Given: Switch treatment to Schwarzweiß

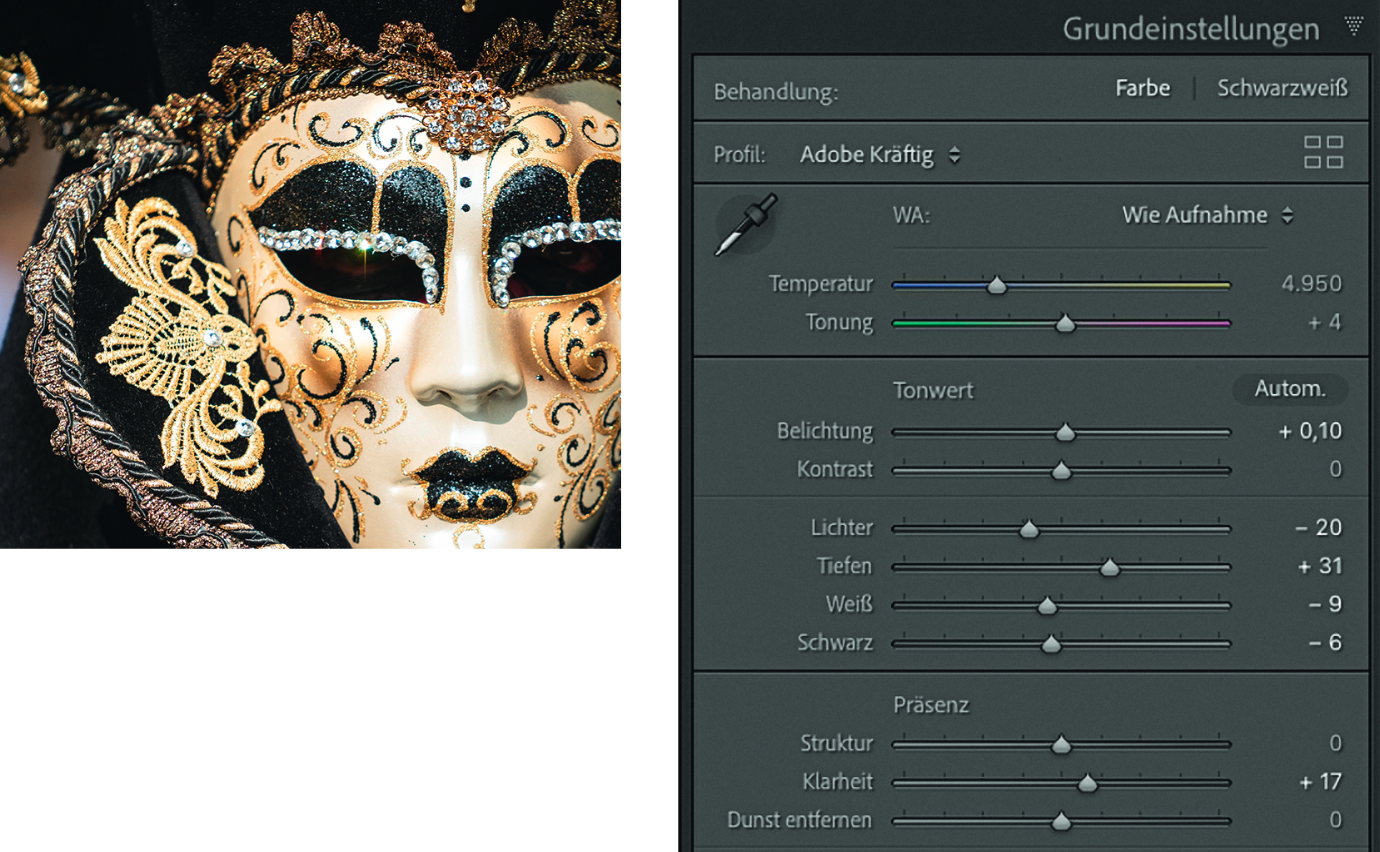Looking at the screenshot, I should coord(1282,88).
